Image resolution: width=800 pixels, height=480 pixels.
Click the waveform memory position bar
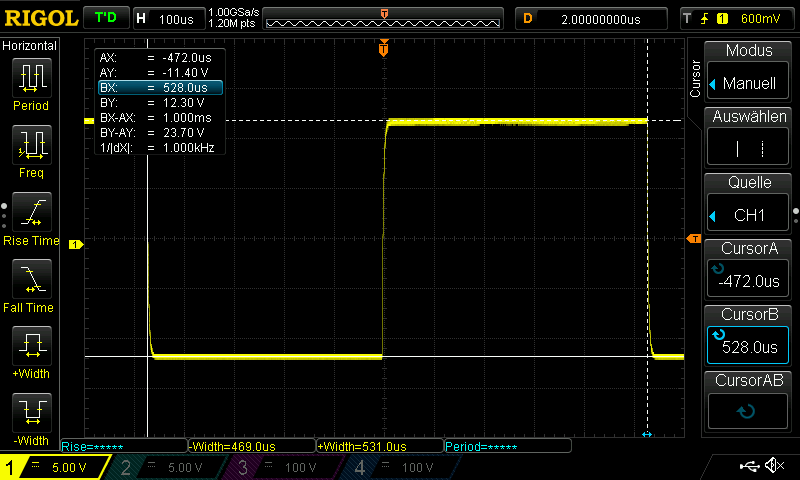(x=384, y=19)
